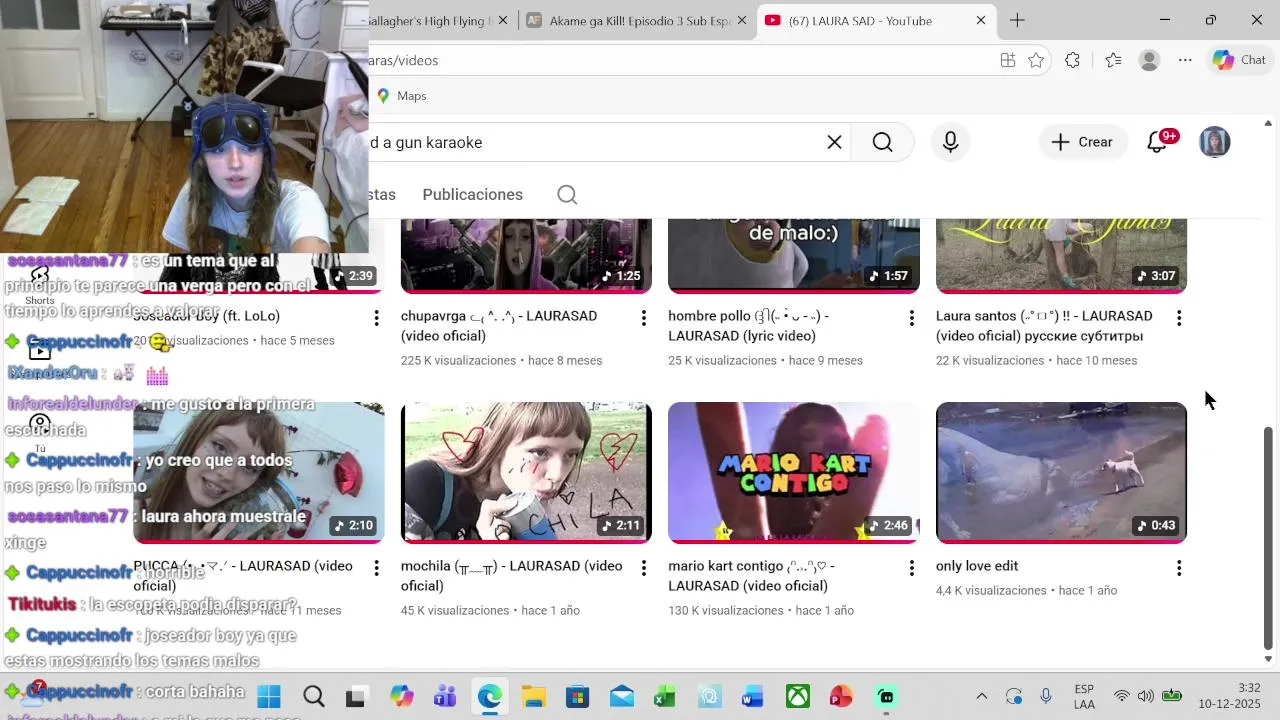This screenshot has width=1280, height=720.
Task: Open the split screen icon in address bar
Action: click(x=1008, y=60)
